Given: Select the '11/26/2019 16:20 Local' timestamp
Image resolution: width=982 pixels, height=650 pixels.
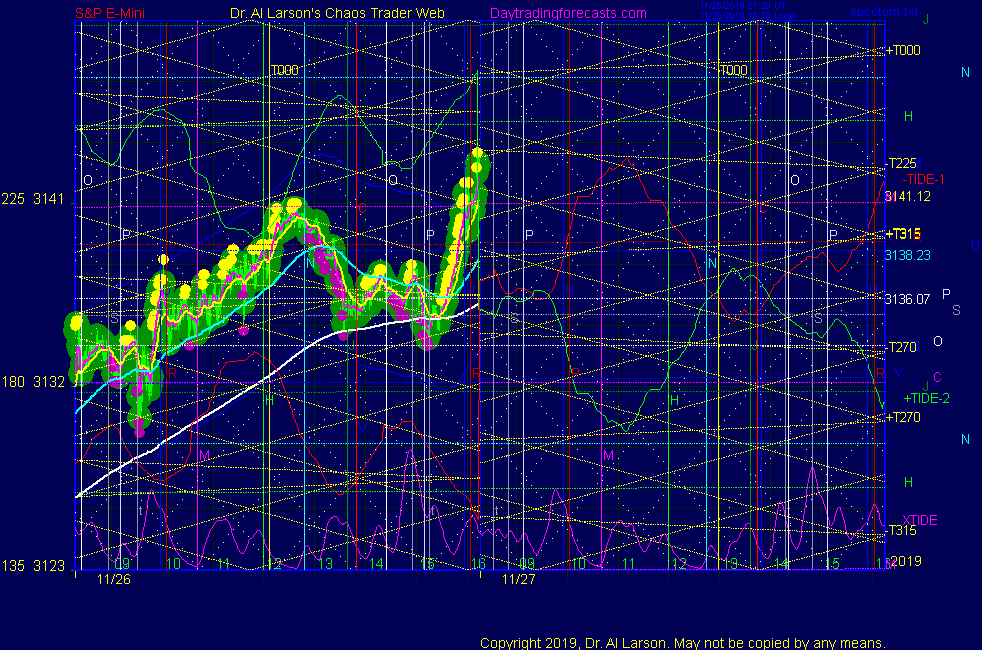Looking at the screenshot, I should point(748,16).
